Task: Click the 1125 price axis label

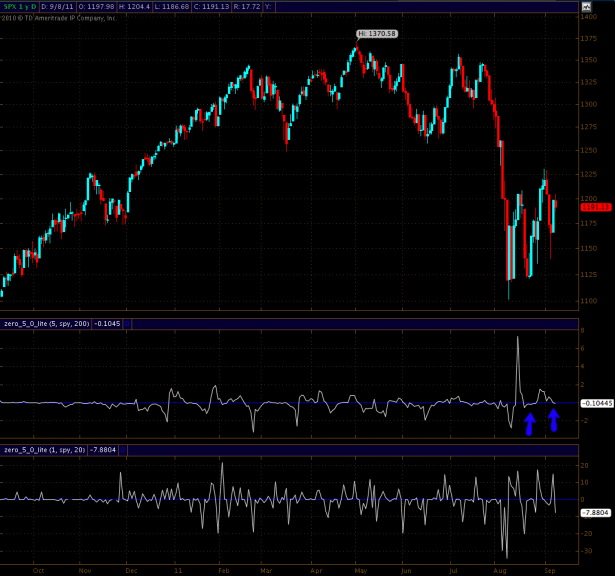Action: click(x=589, y=274)
